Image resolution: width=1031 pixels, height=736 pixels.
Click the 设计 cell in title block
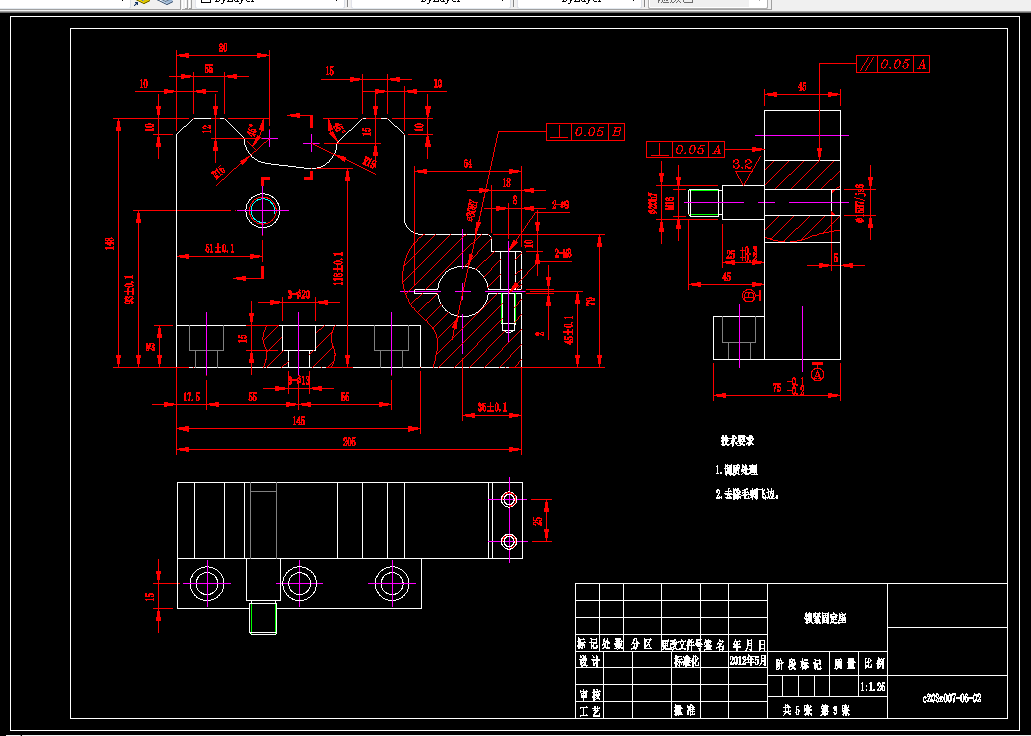[x=588, y=661]
